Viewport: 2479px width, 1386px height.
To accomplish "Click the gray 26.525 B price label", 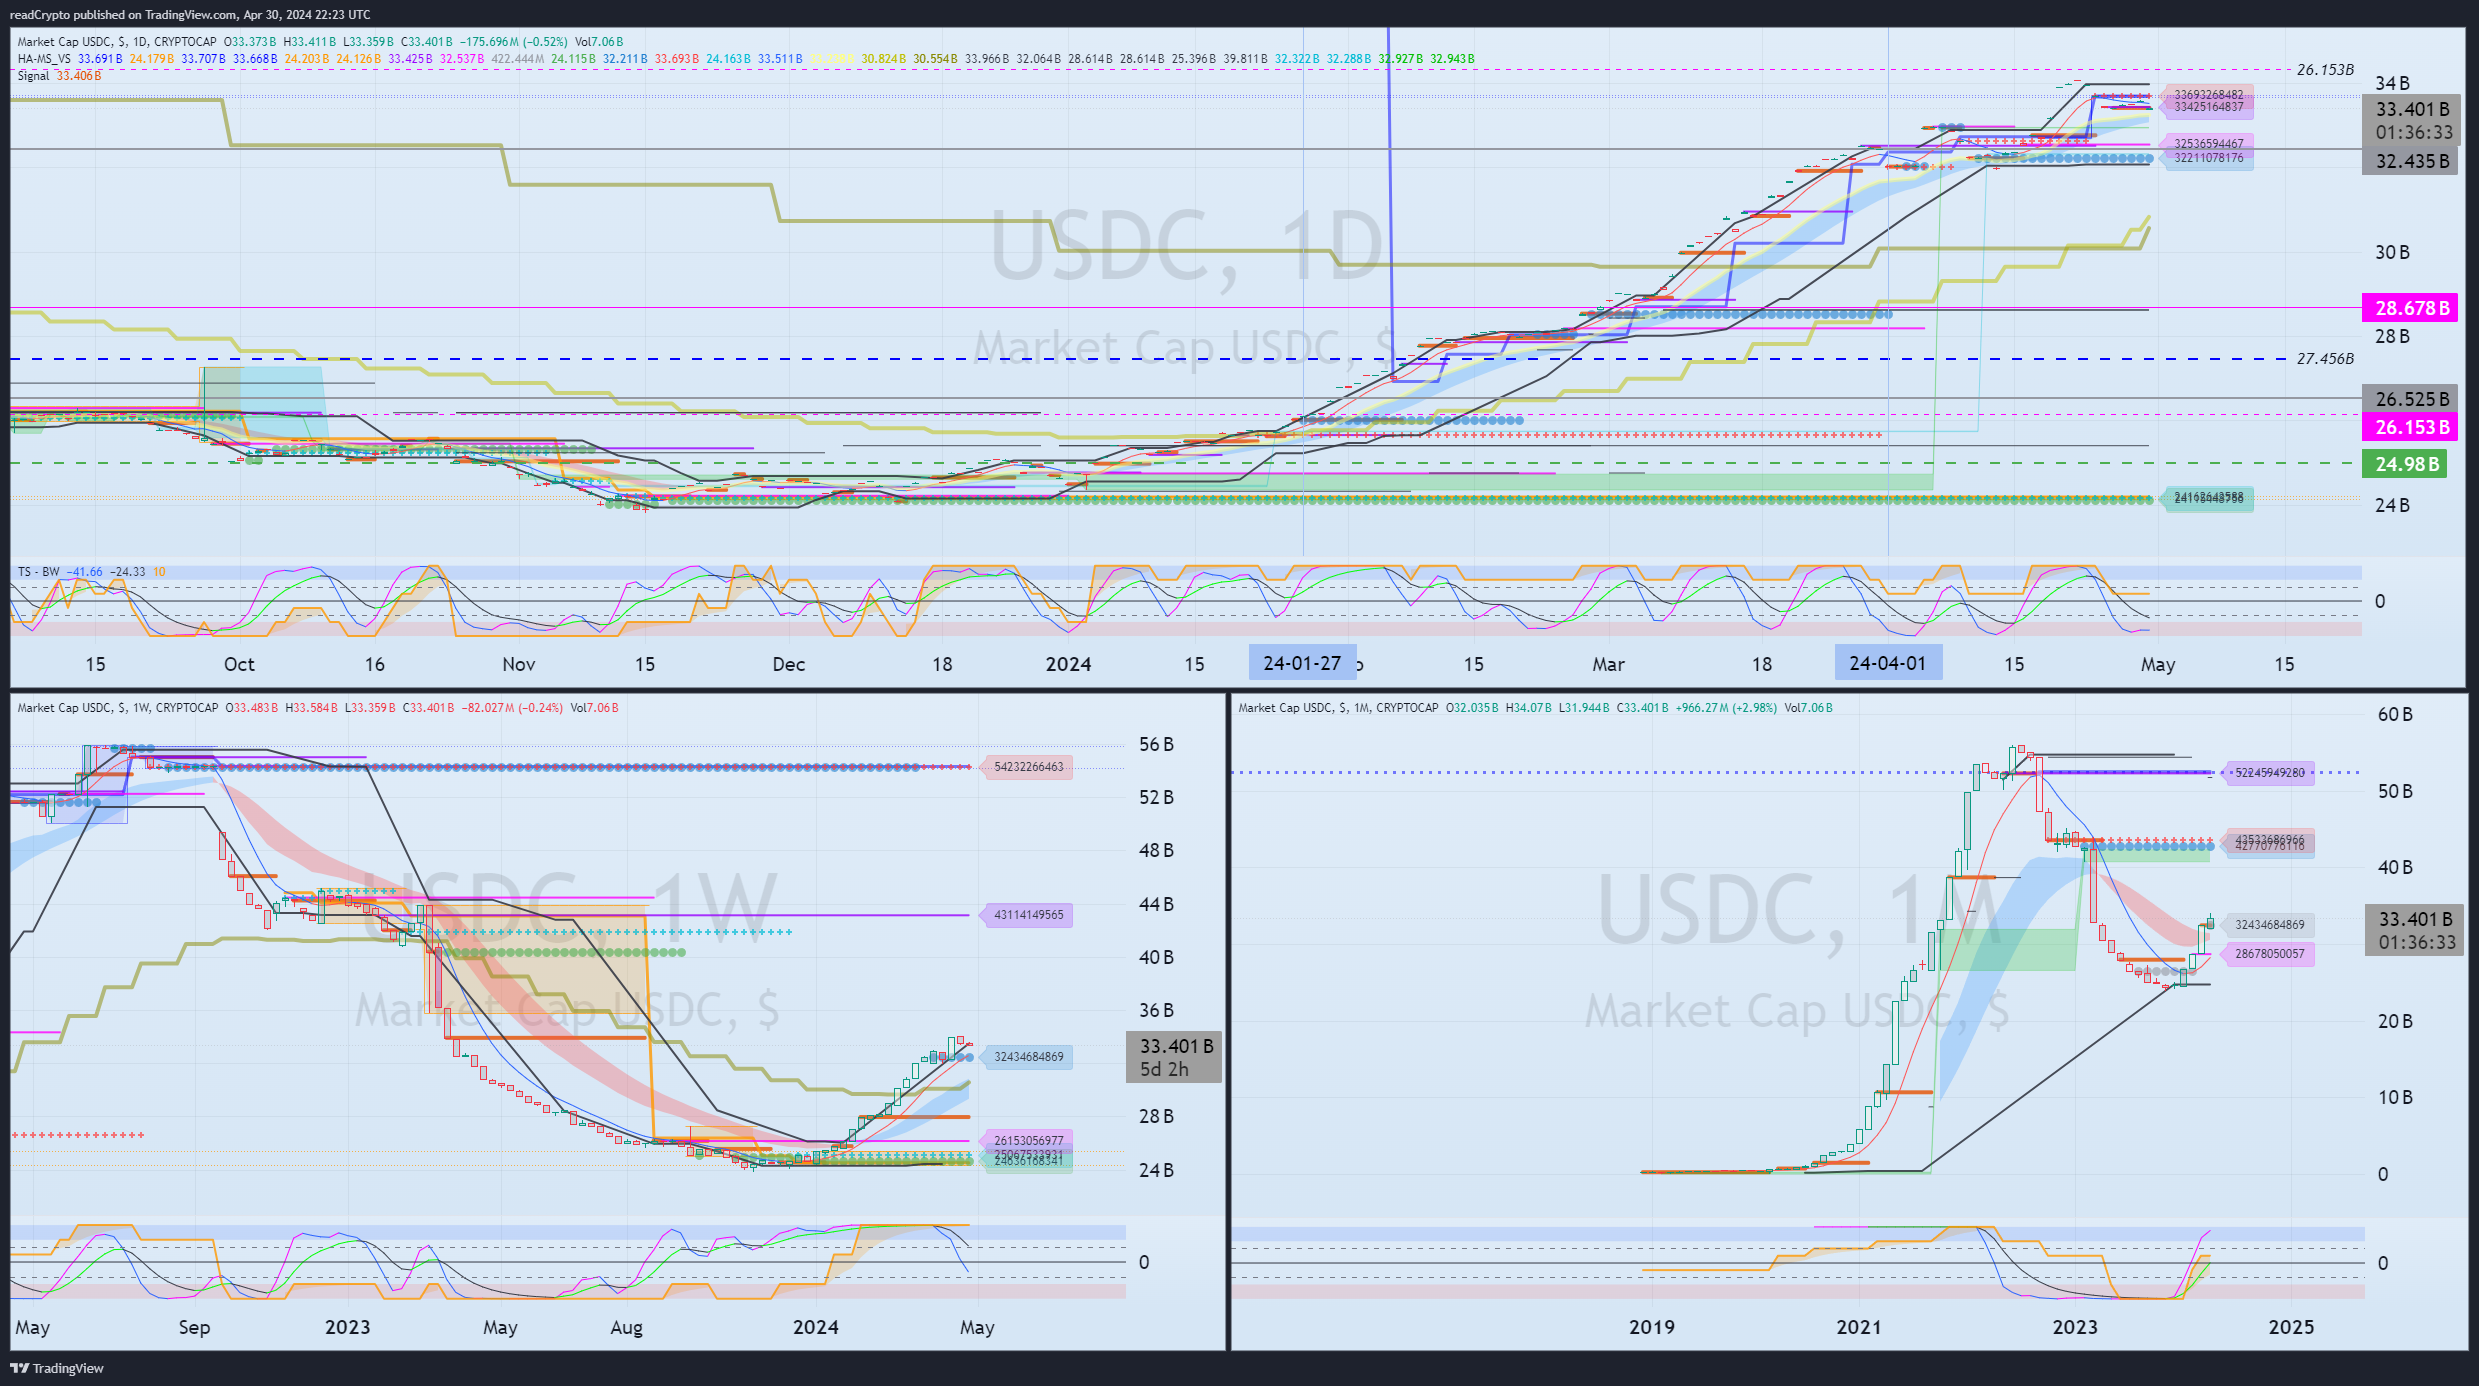I will tap(2410, 399).
